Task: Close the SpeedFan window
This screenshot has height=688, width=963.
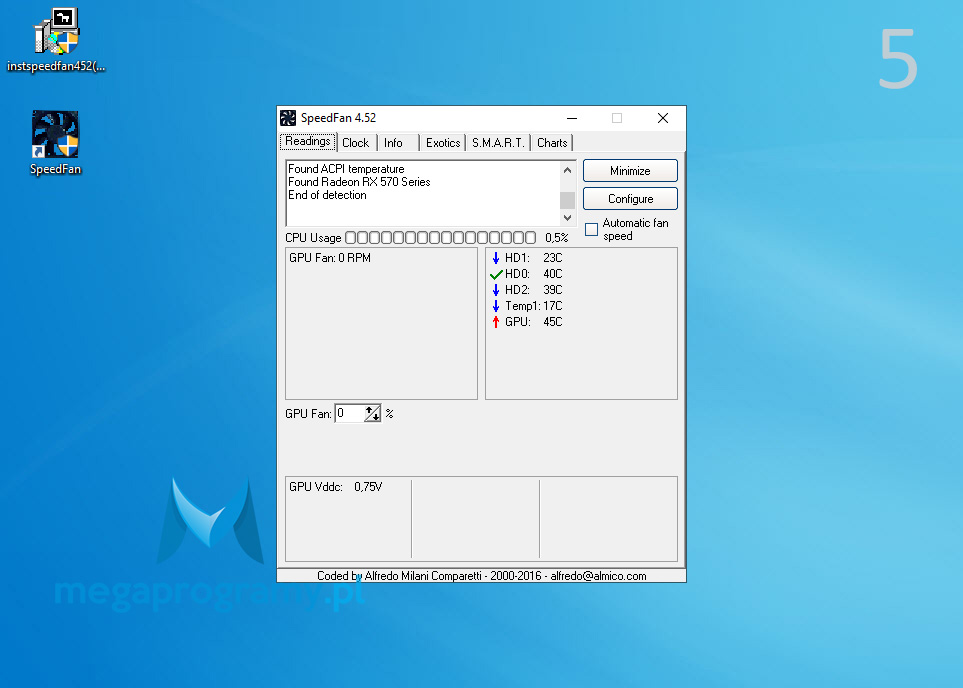Action: point(663,118)
